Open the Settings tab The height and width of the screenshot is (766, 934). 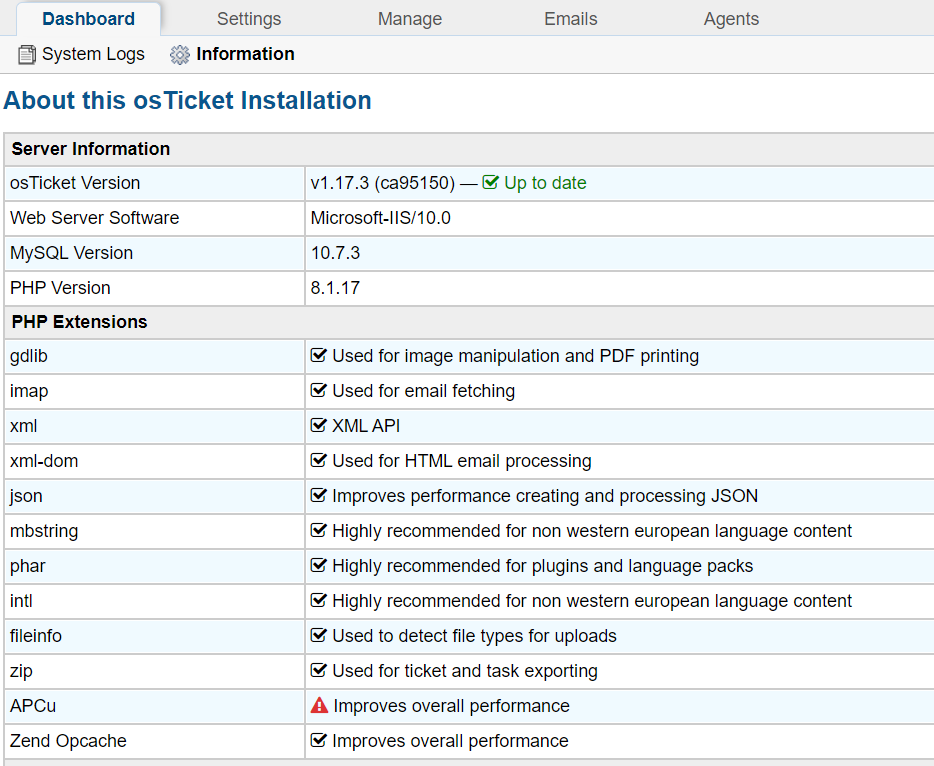click(x=249, y=19)
